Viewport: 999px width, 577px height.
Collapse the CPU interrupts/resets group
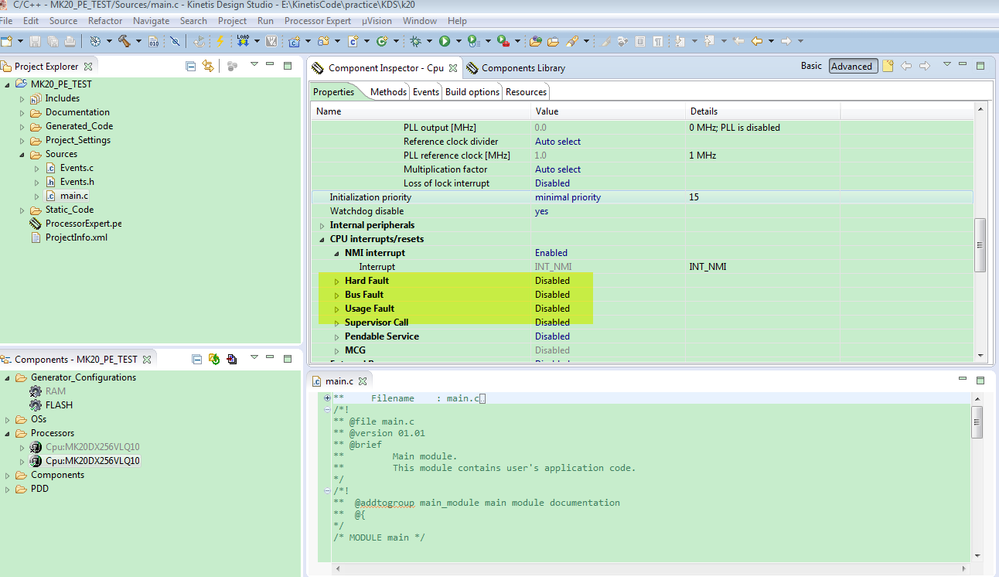point(322,239)
